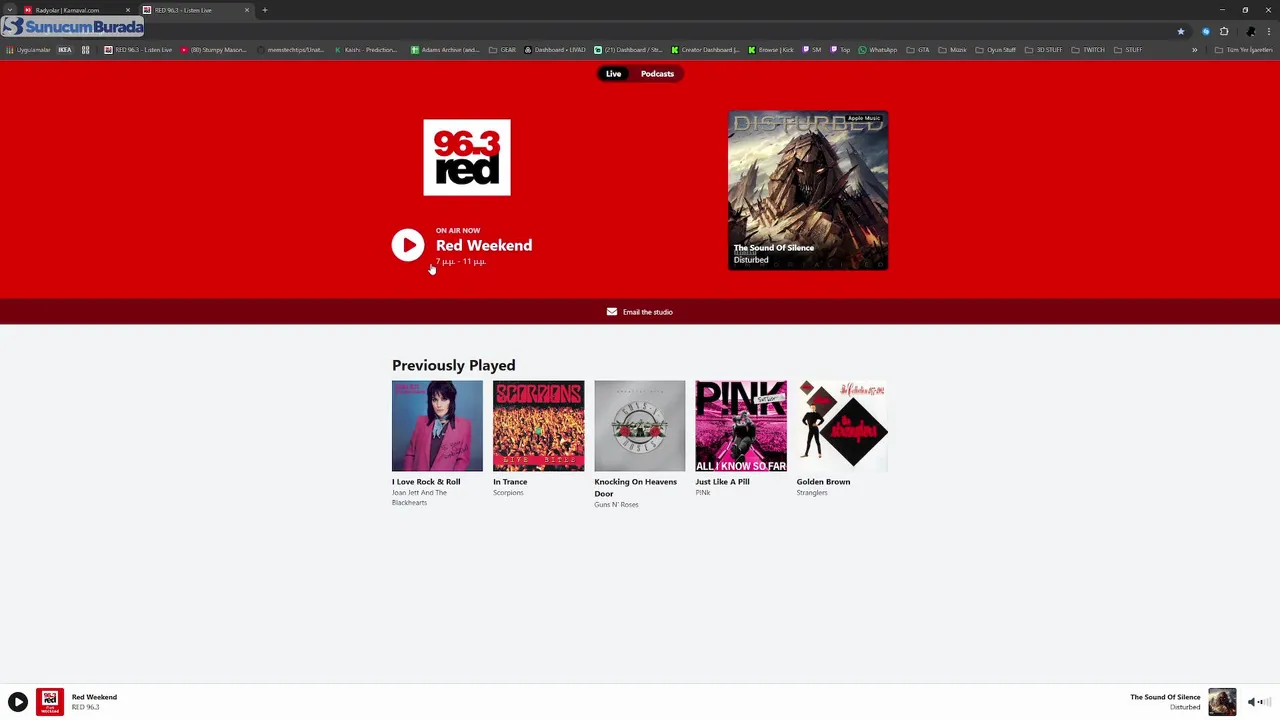Click the Just Like A Pill title

(x=722, y=482)
